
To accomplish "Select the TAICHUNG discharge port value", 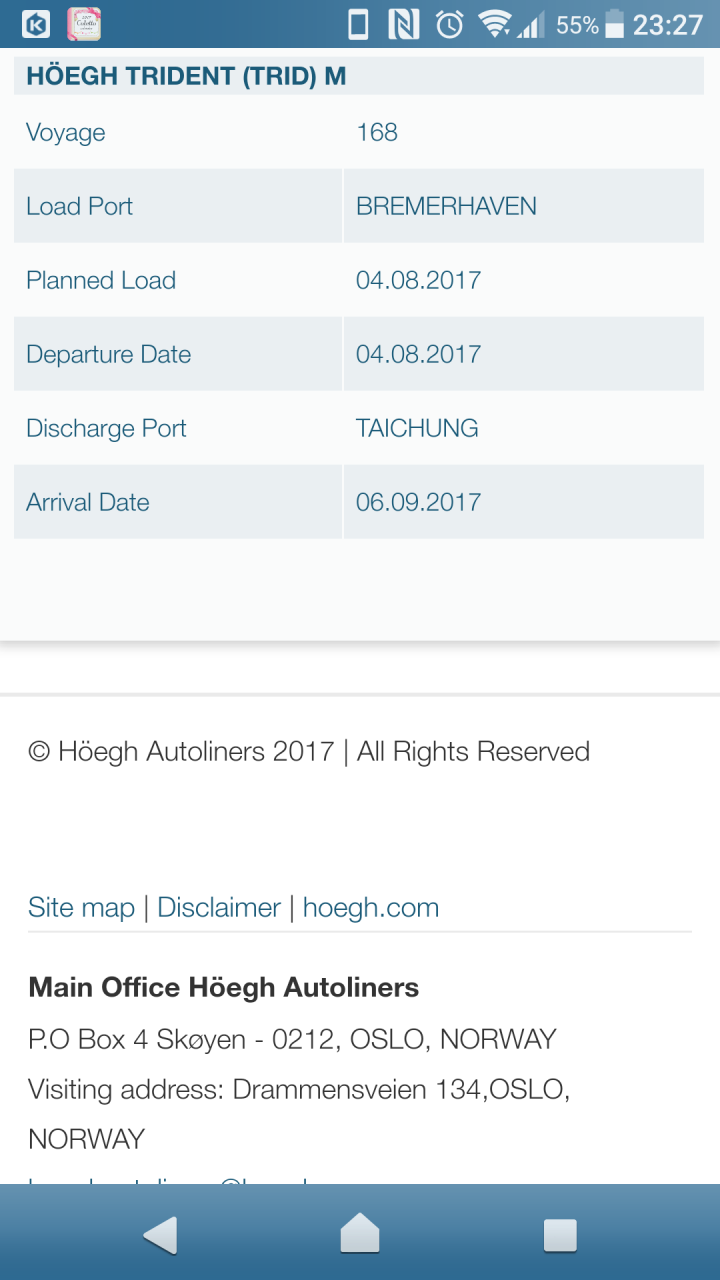I will (417, 428).
